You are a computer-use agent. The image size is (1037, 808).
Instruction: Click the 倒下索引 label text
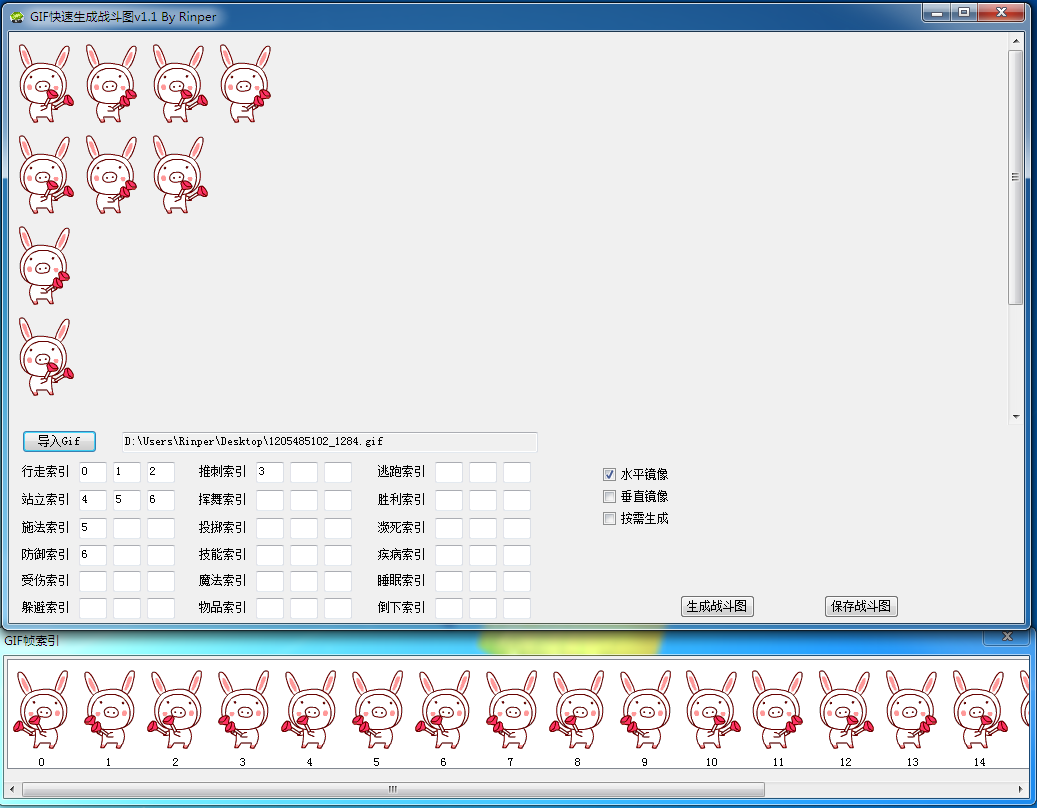pos(401,607)
